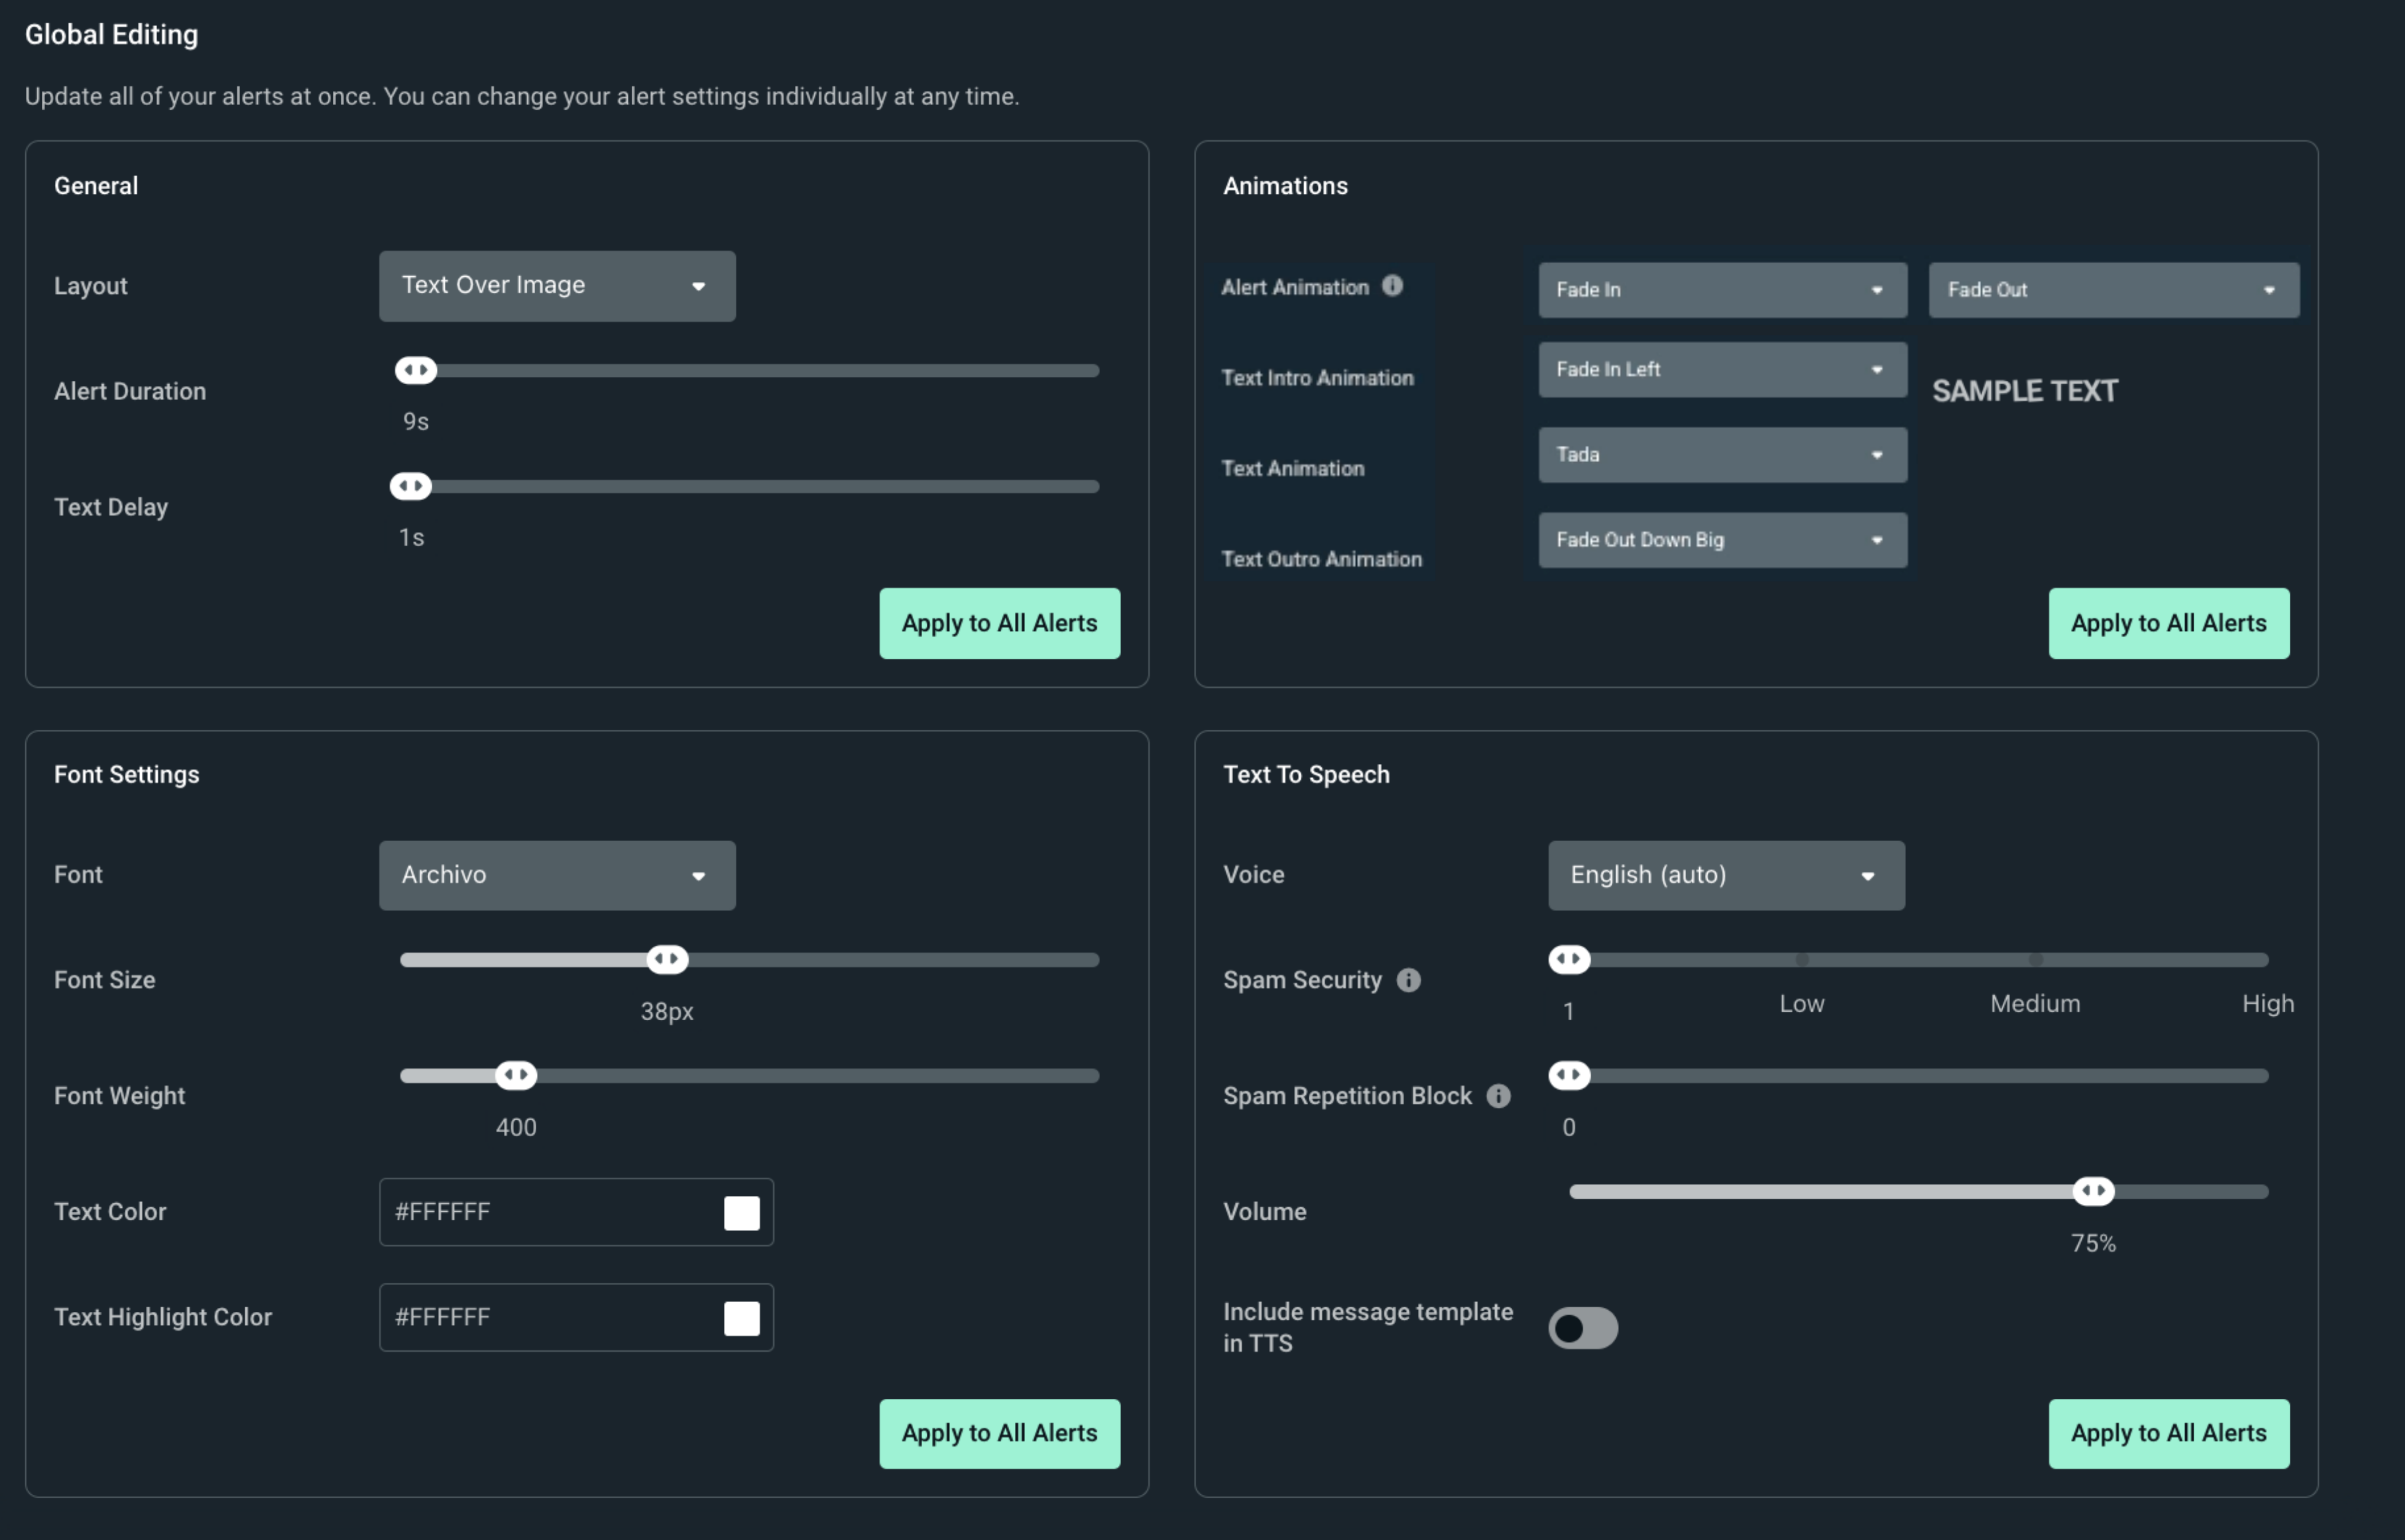This screenshot has width=2405, height=1540.
Task: Click the Text Color hex input field
Action: (576, 1212)
